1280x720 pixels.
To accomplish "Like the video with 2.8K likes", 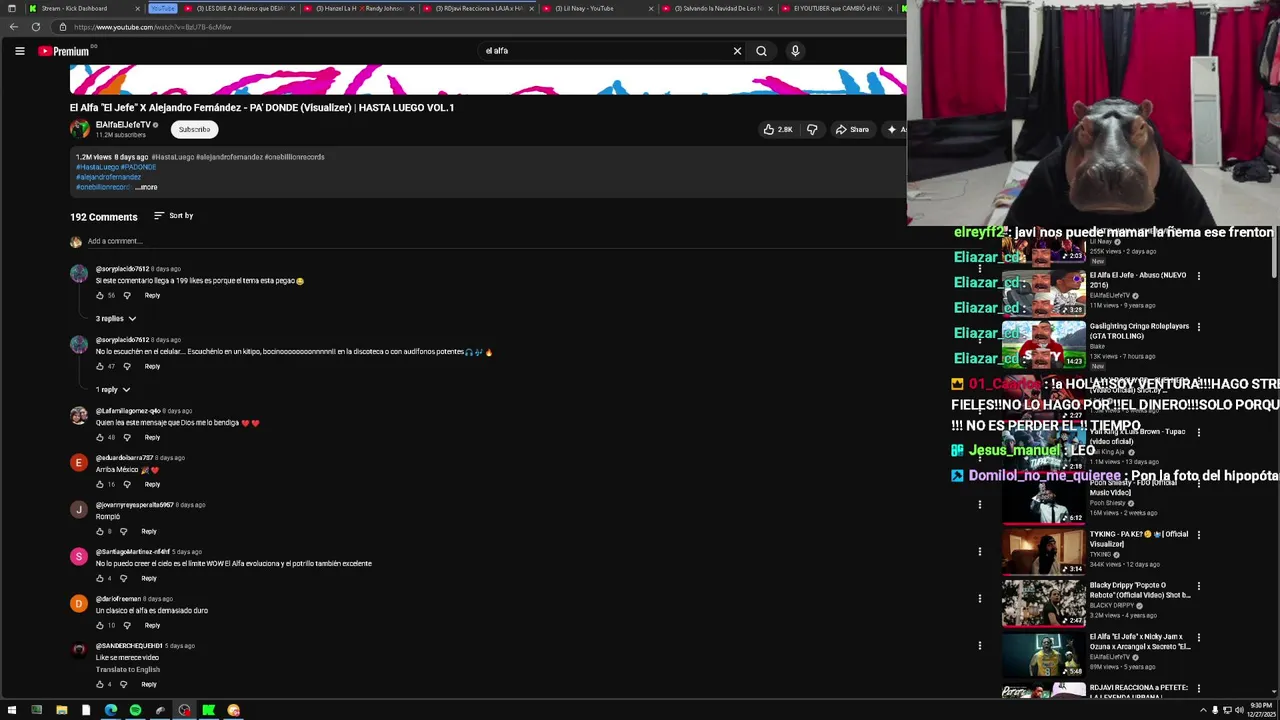I will click(x=778, y=129).
